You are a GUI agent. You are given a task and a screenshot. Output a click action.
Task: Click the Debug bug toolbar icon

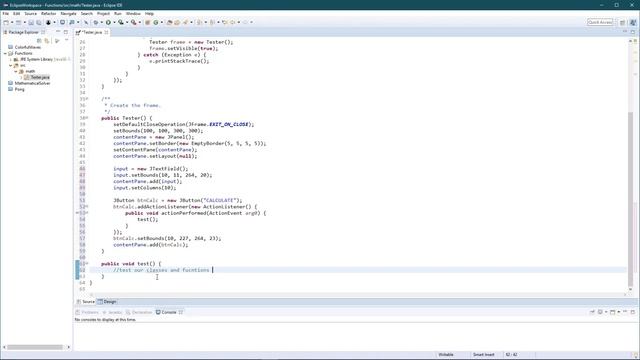coord(96,22)
